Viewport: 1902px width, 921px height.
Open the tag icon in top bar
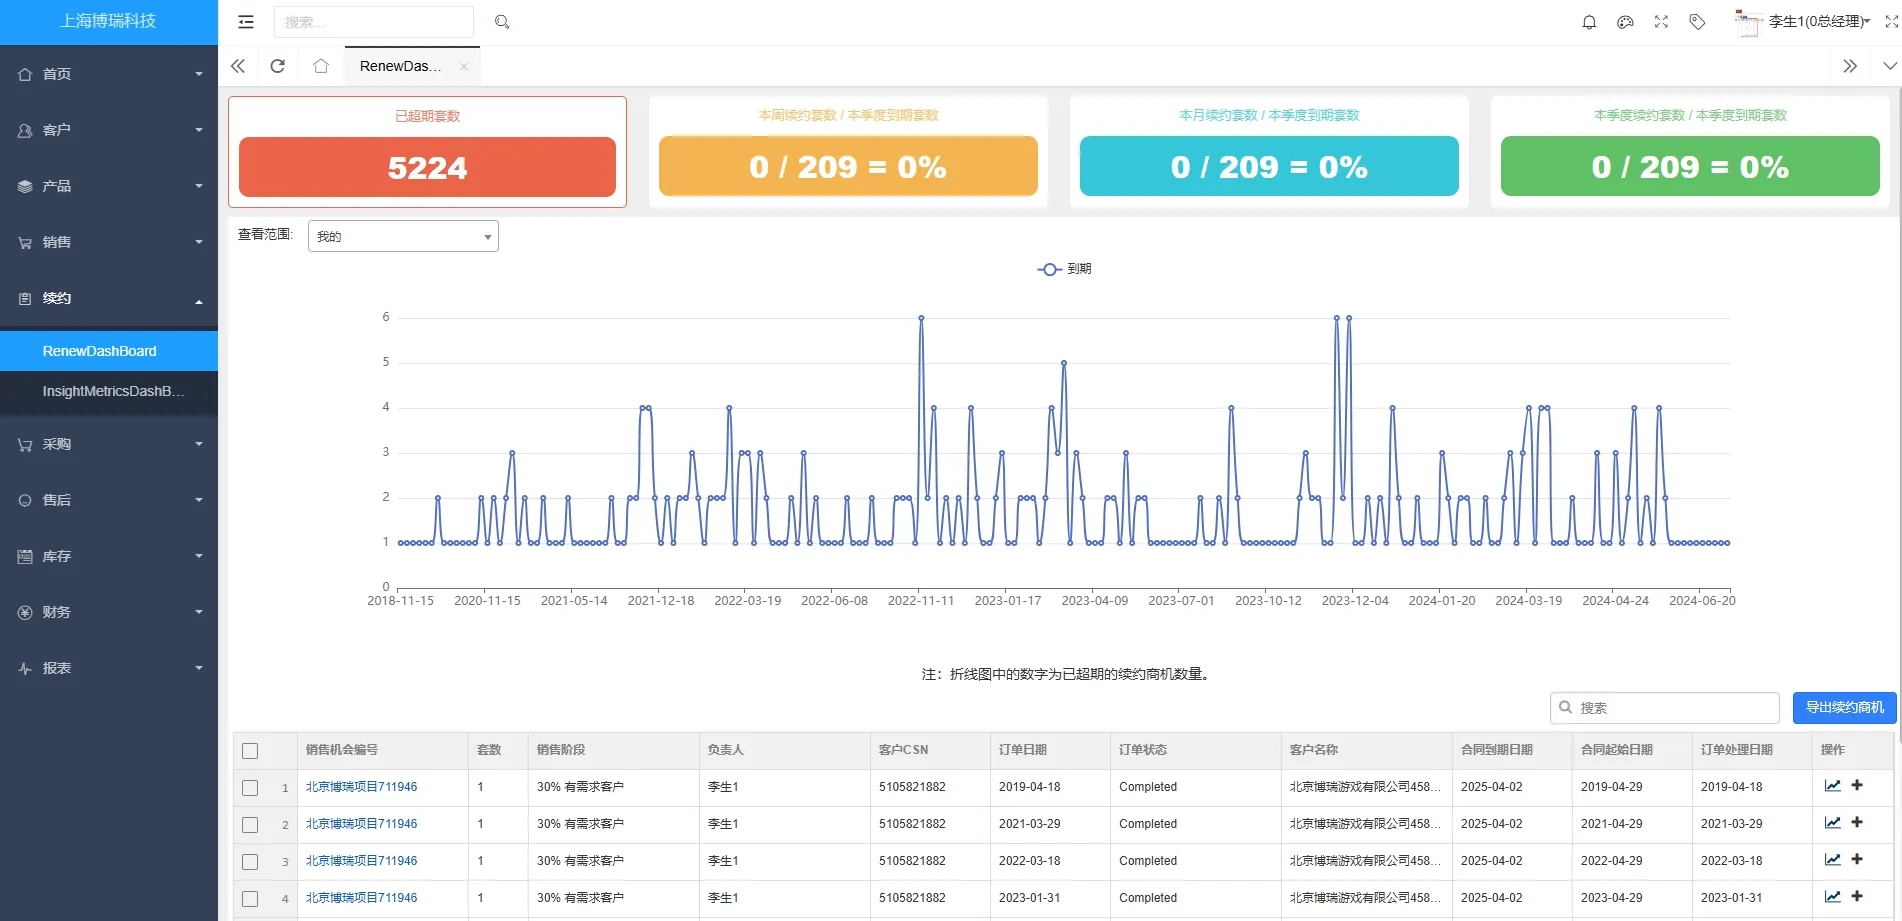(x=1697, y=22)
